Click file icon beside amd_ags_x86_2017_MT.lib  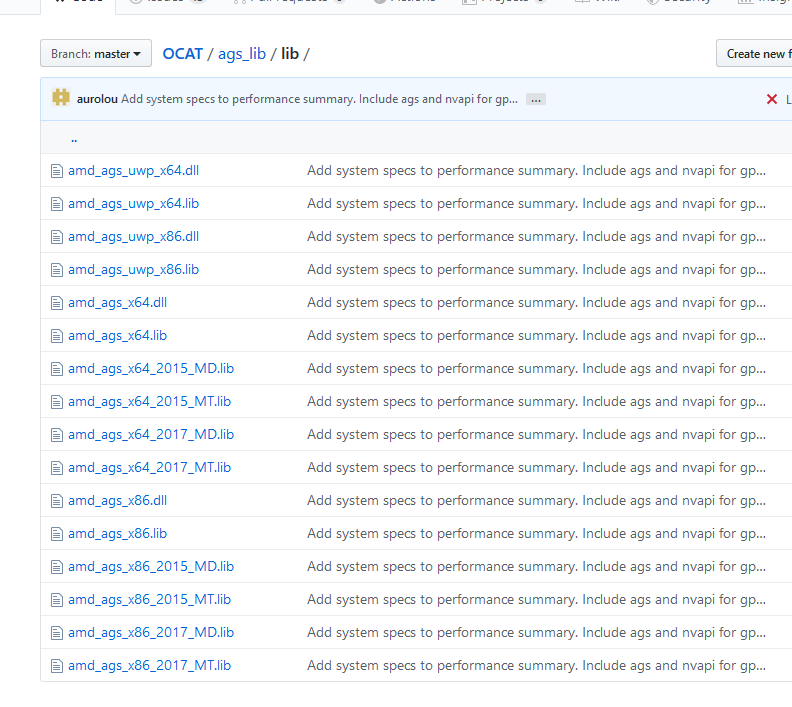[x=57, y=666]
